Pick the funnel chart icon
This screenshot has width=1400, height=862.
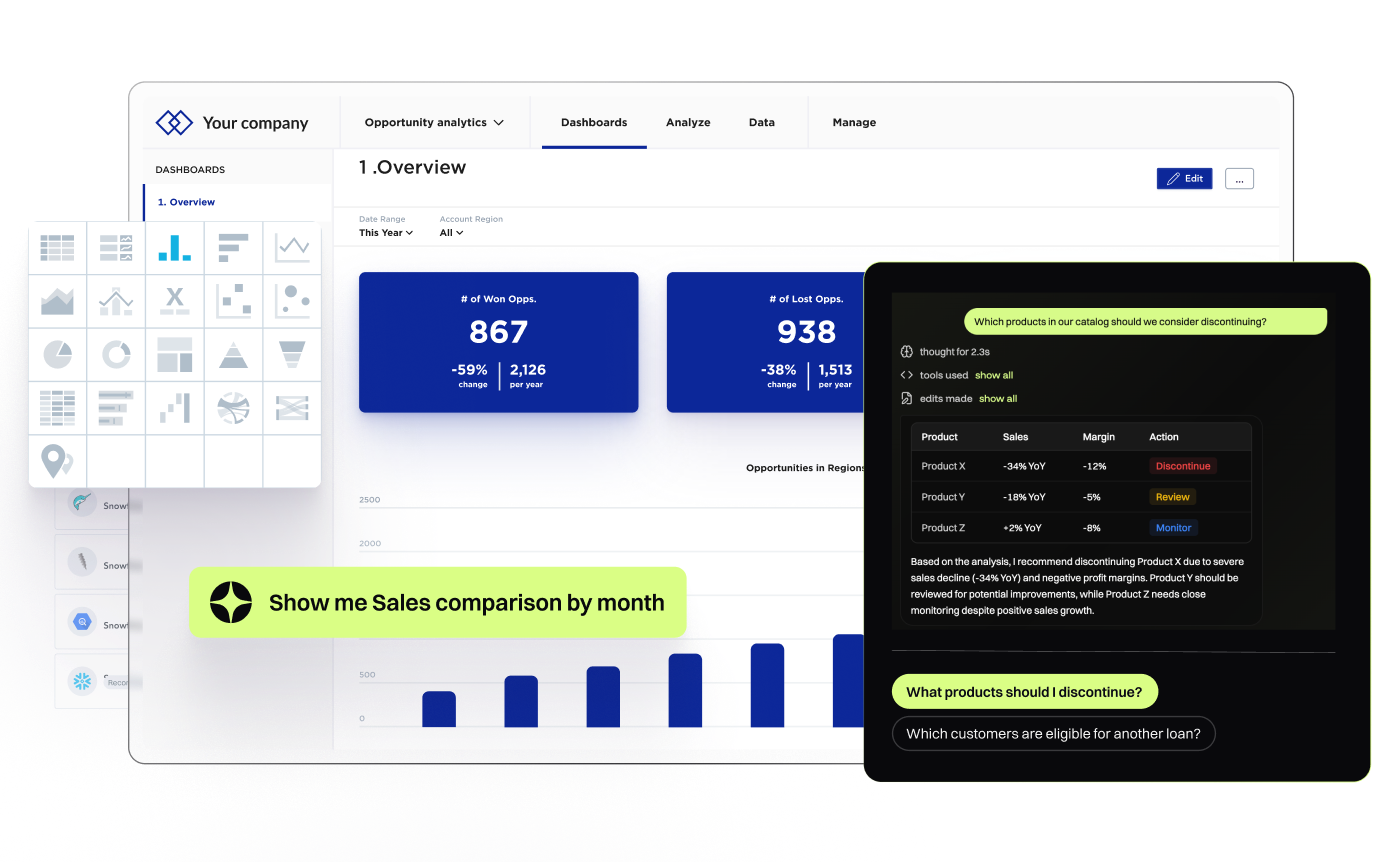coord(291,354)
